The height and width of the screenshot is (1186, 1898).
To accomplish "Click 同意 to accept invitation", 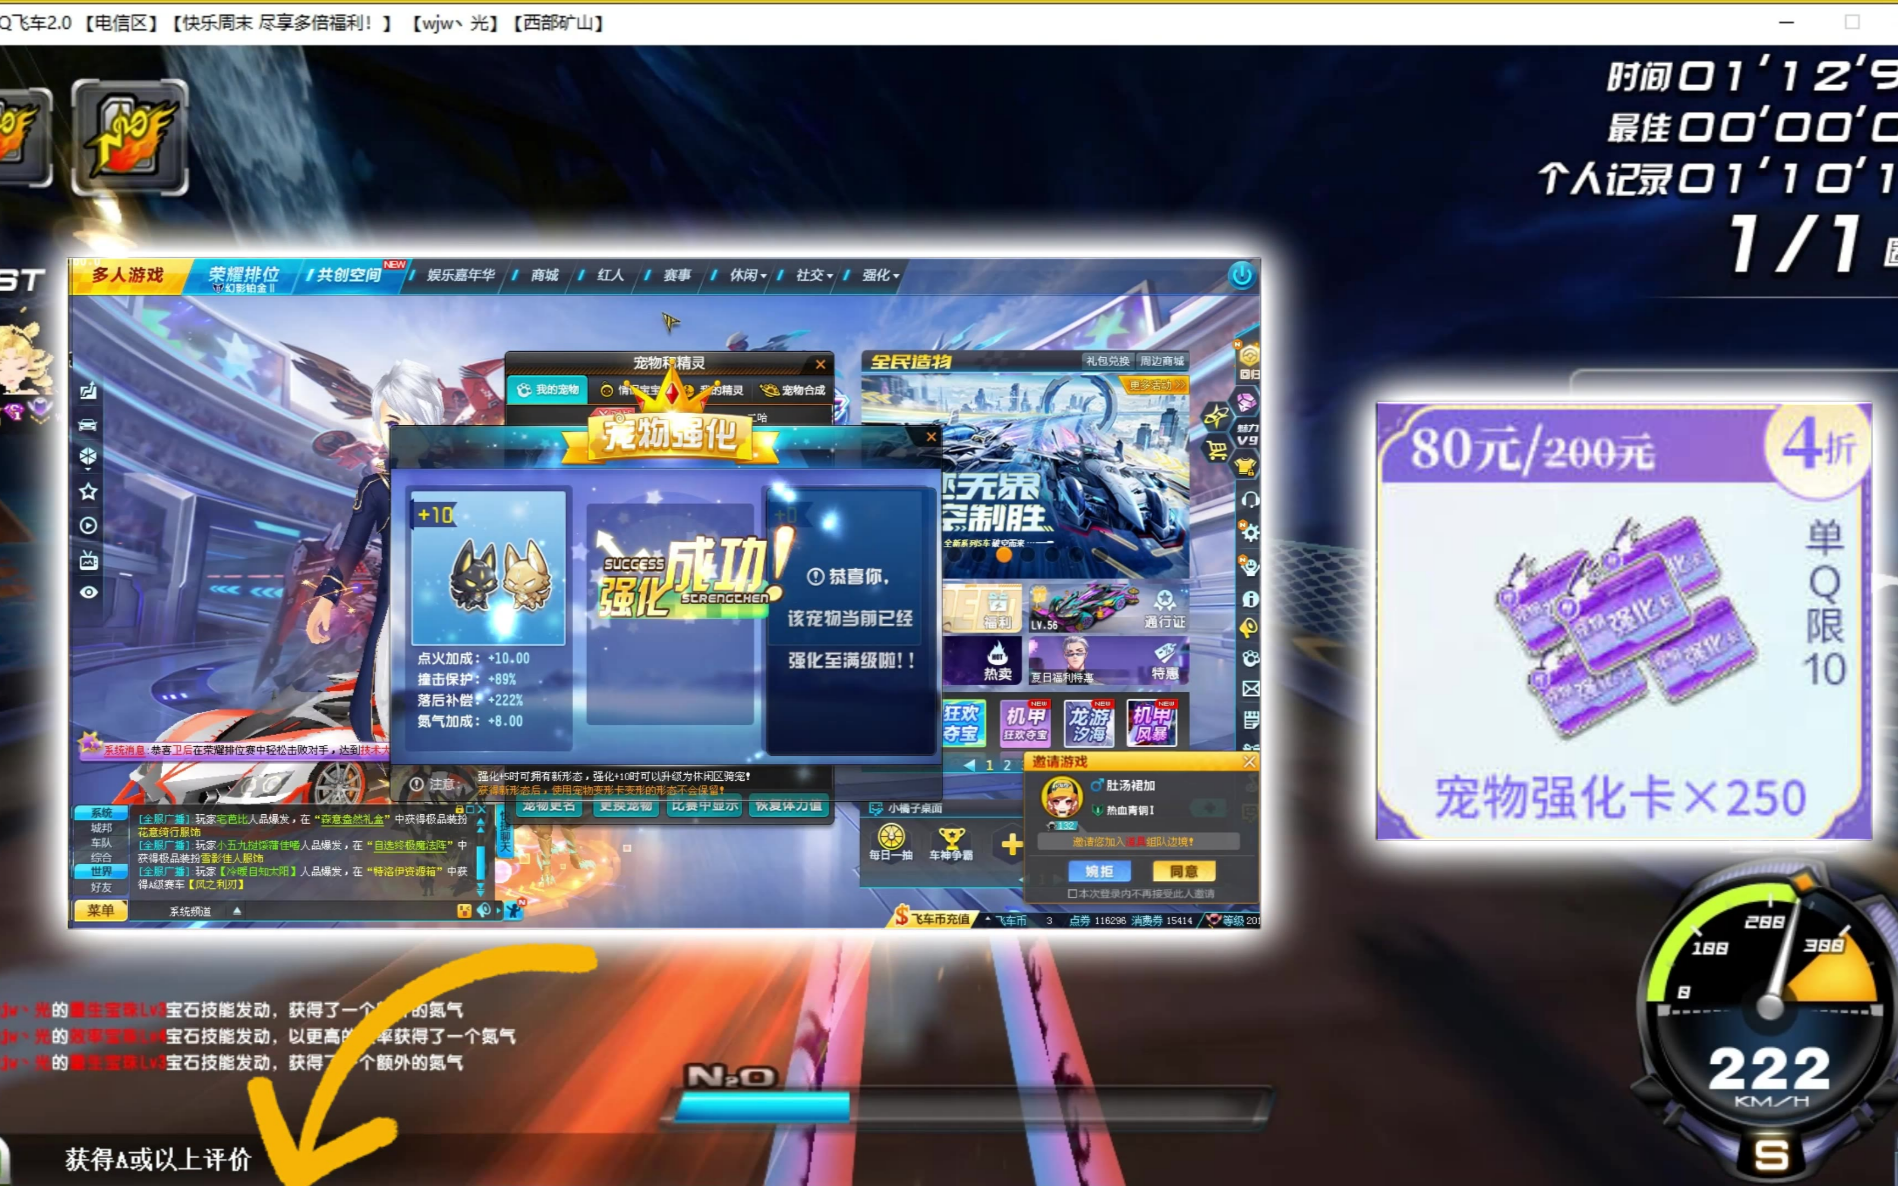I will (x=1184, y=871).
